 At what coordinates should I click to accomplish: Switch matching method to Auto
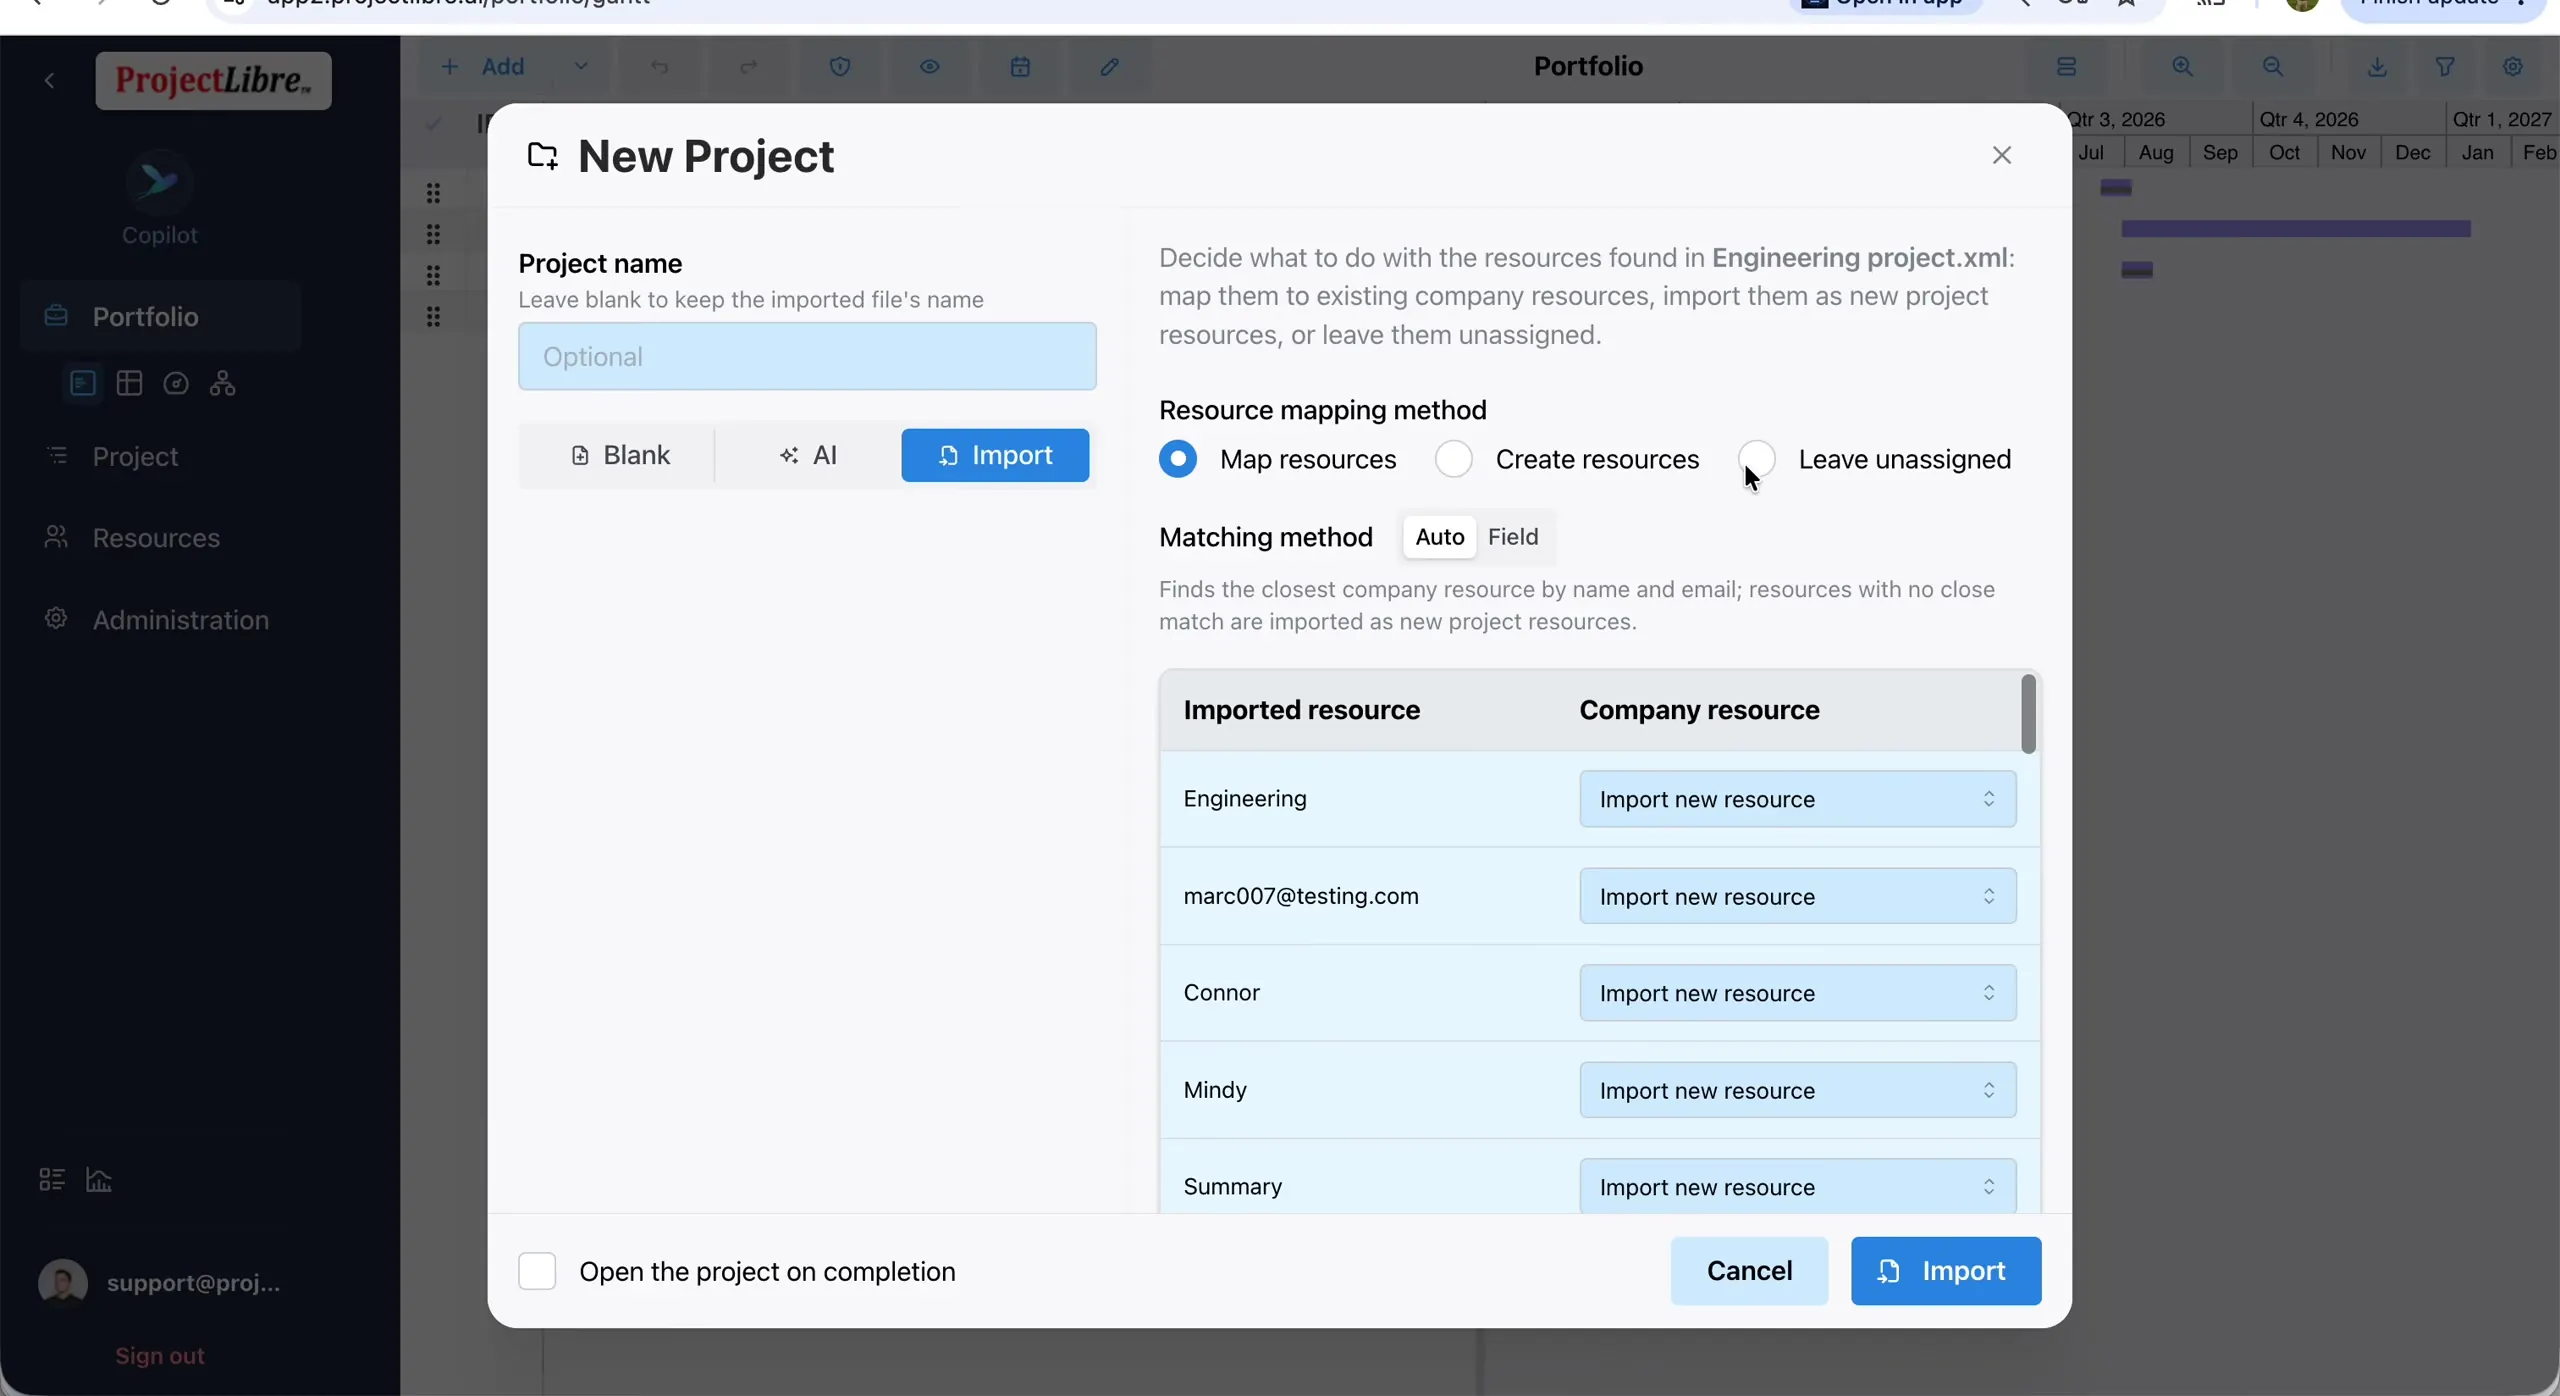(x=1439, y=537)
